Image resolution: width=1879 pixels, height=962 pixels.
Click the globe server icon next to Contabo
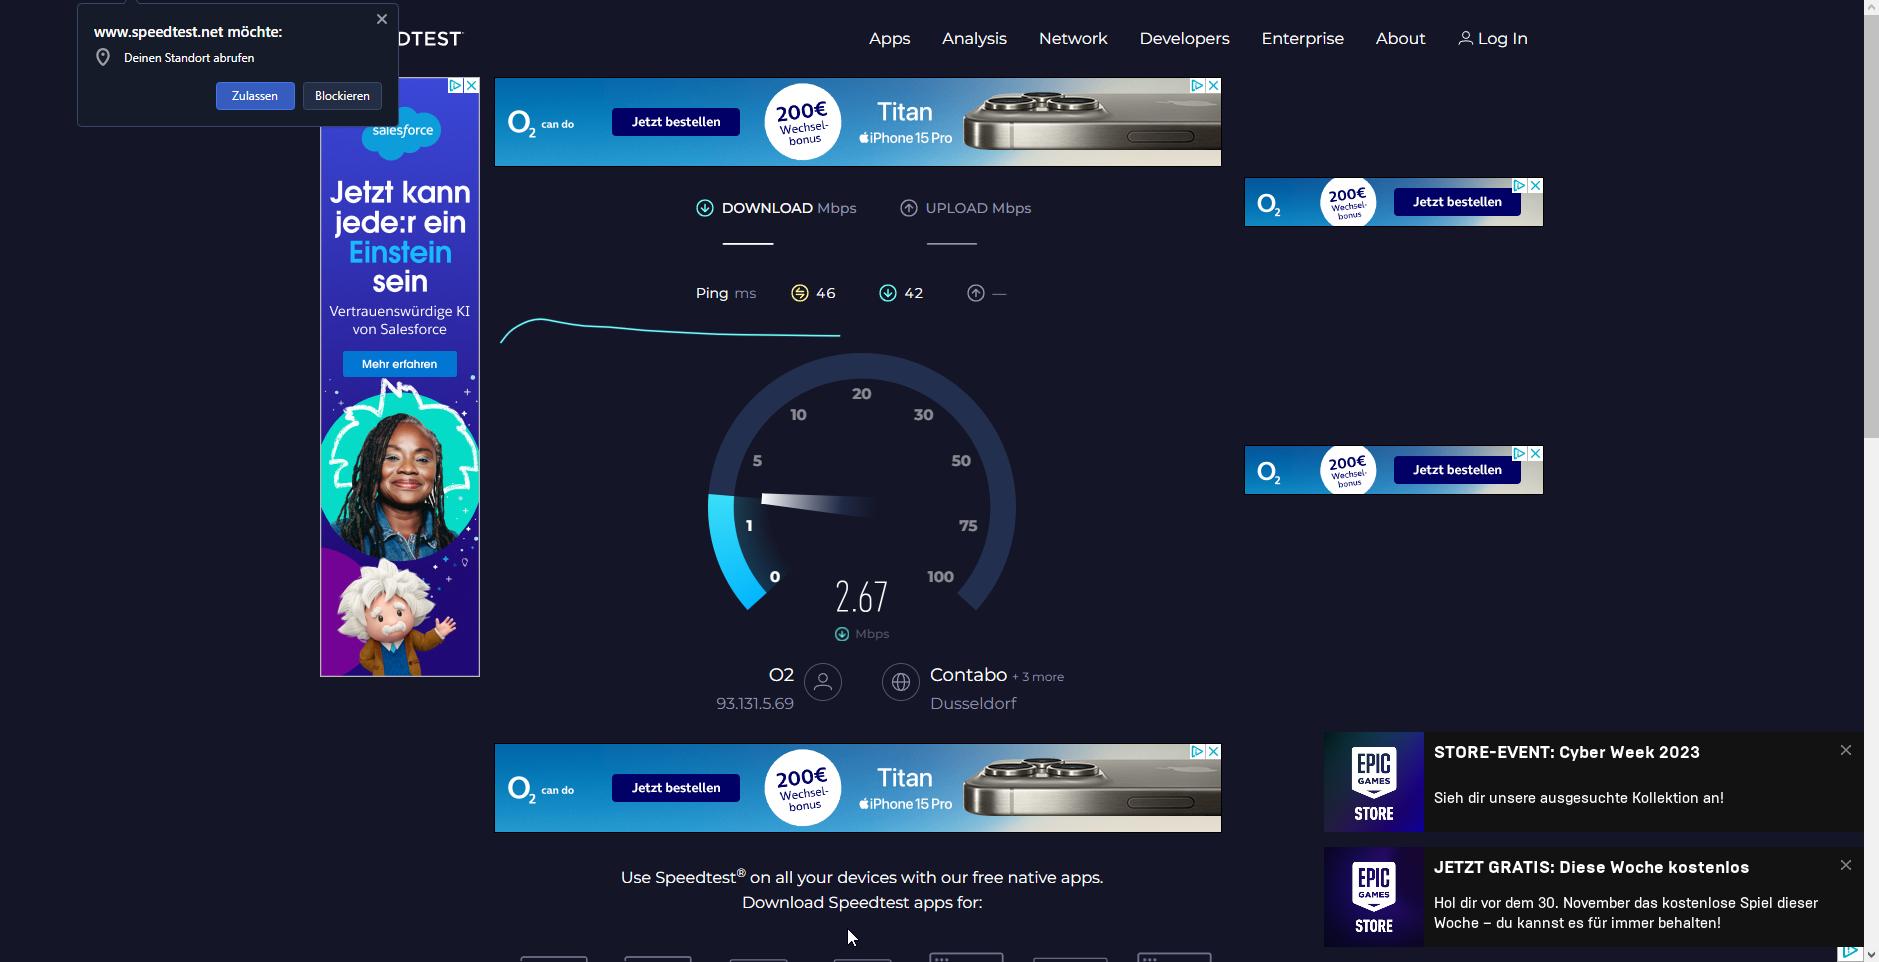[900, 682]
